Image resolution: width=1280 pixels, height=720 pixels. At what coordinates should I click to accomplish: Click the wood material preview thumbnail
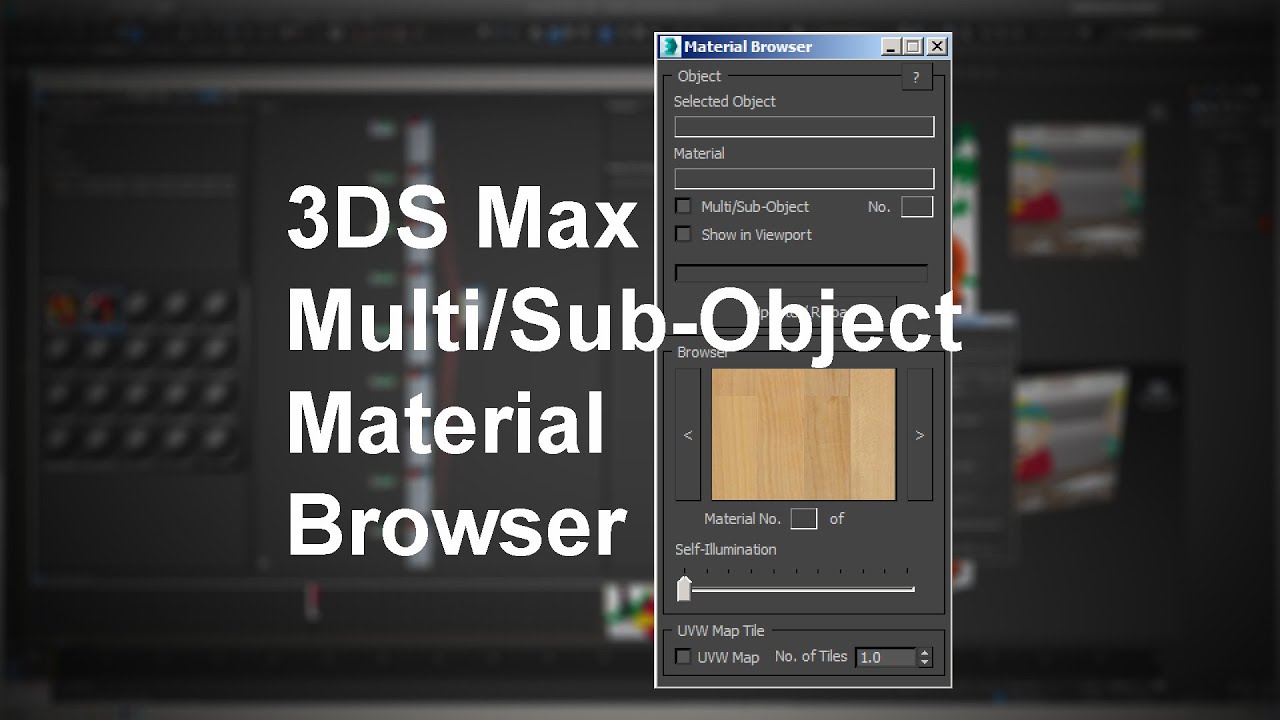804,434
